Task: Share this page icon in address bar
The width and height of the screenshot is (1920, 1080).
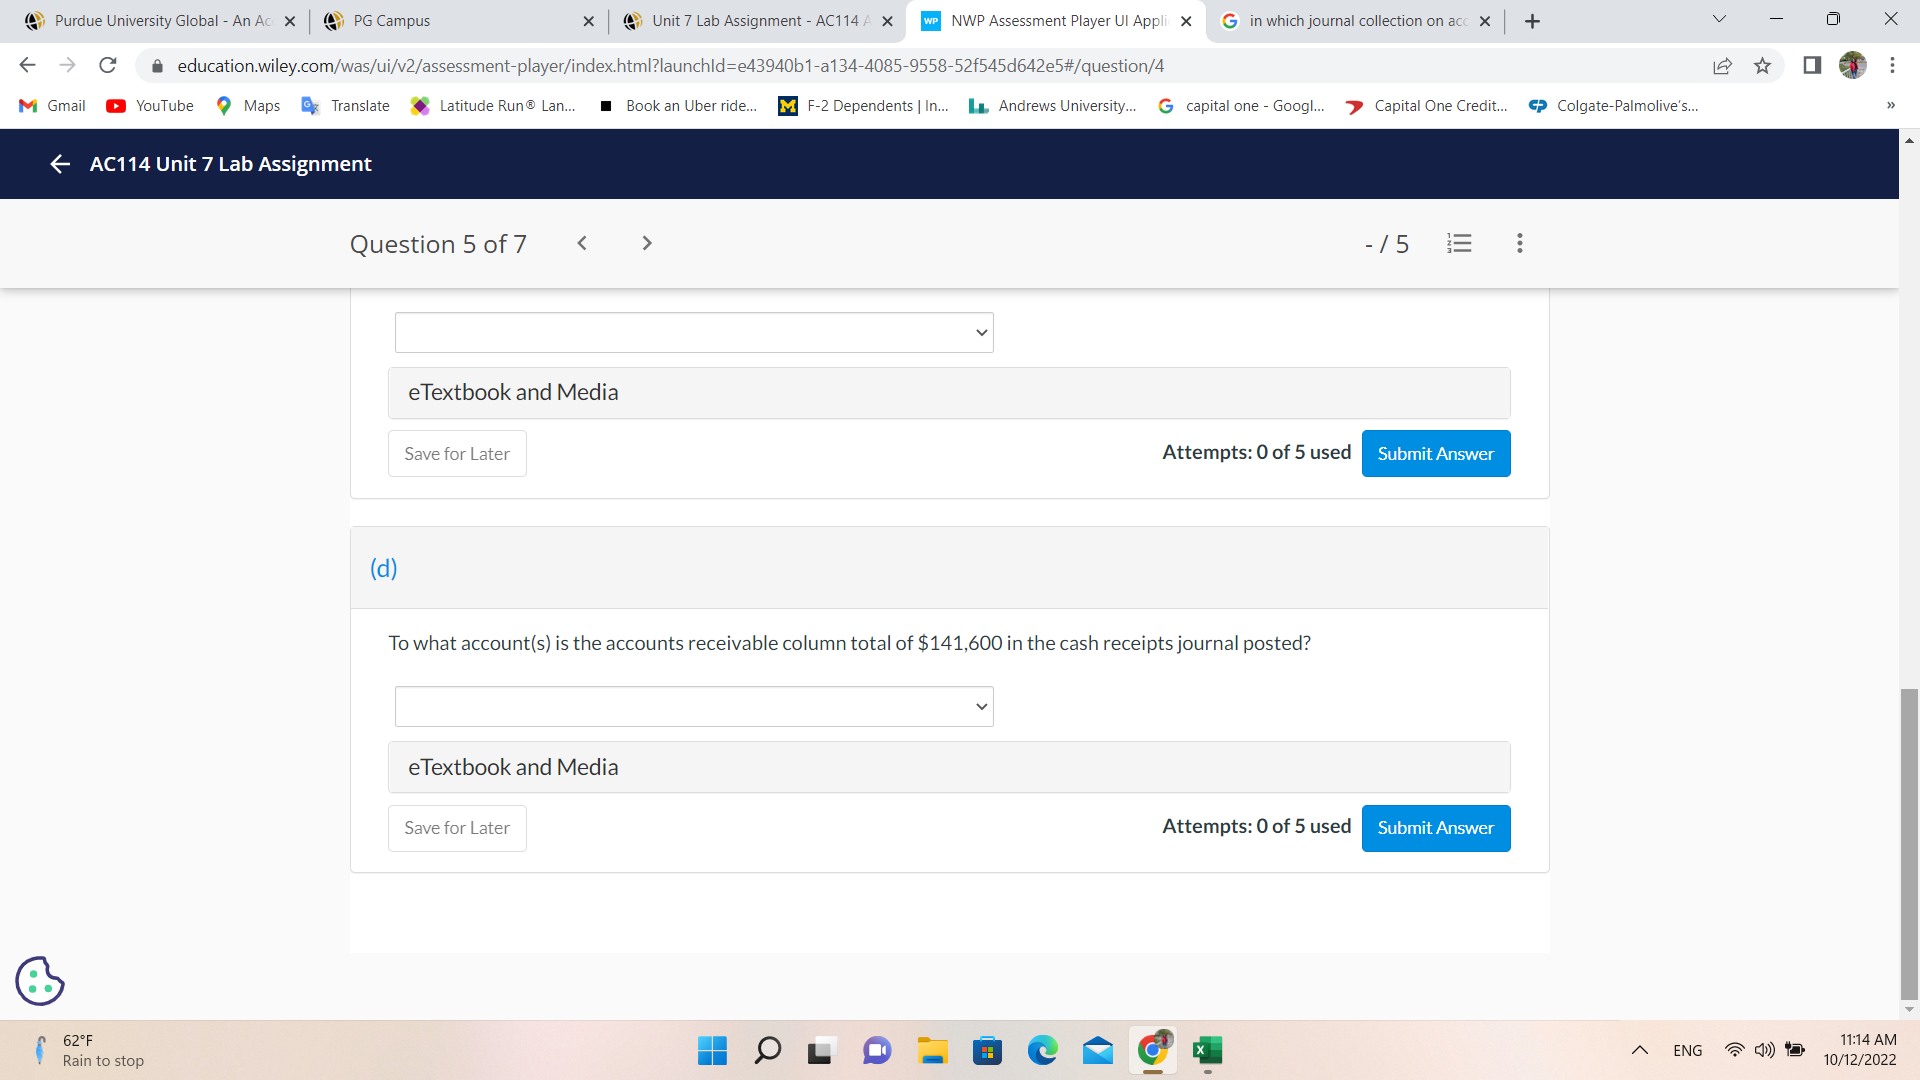Action: point(1722,66)
